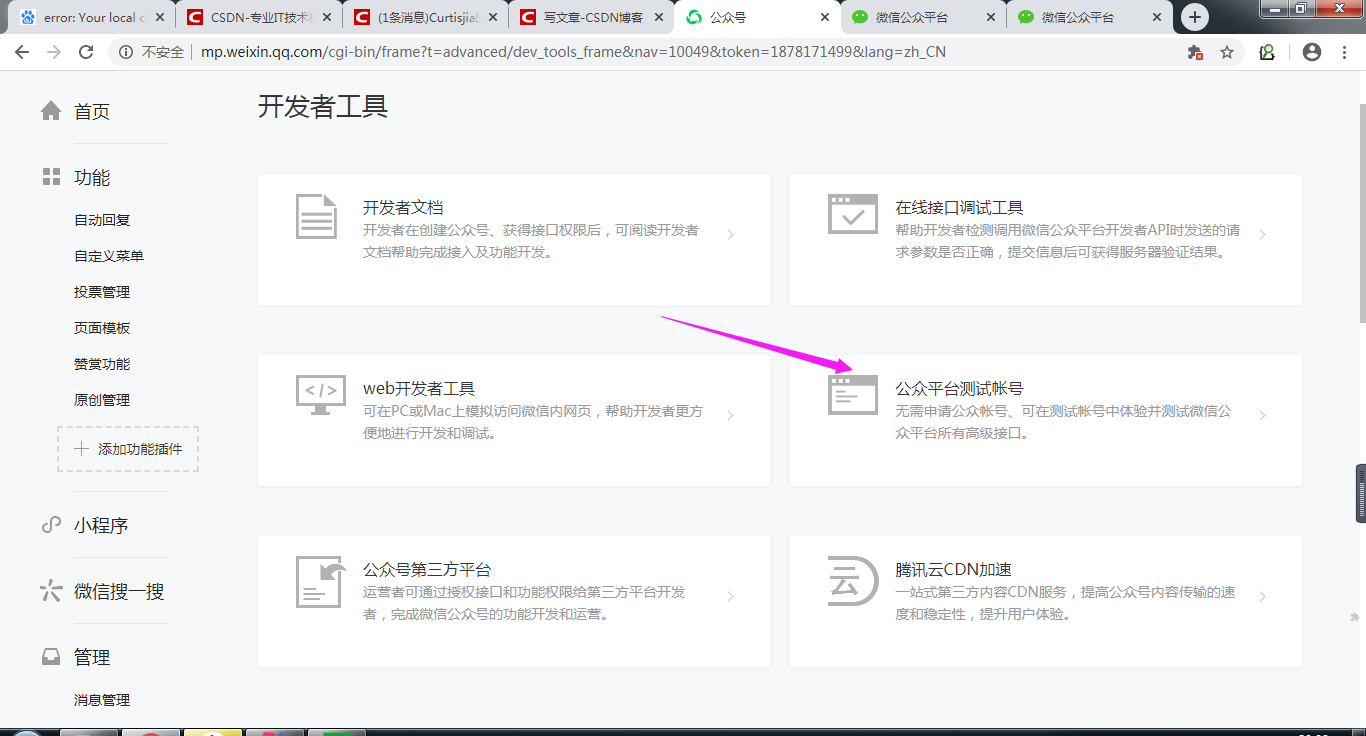This screenshot has height=736, width=1366.
Task: Switch to the 写文章-CSDN博客 tab
Action: click(590, 17)
